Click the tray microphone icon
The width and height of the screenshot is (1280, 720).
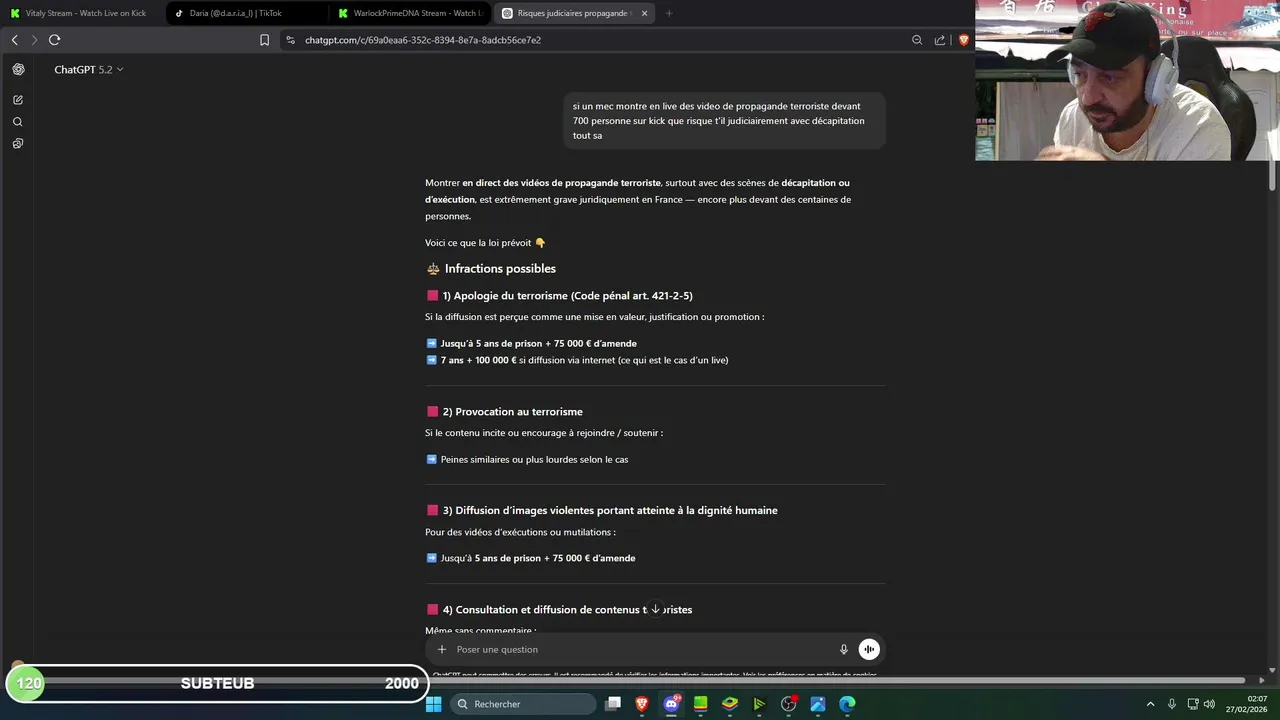click(1172, 704)
